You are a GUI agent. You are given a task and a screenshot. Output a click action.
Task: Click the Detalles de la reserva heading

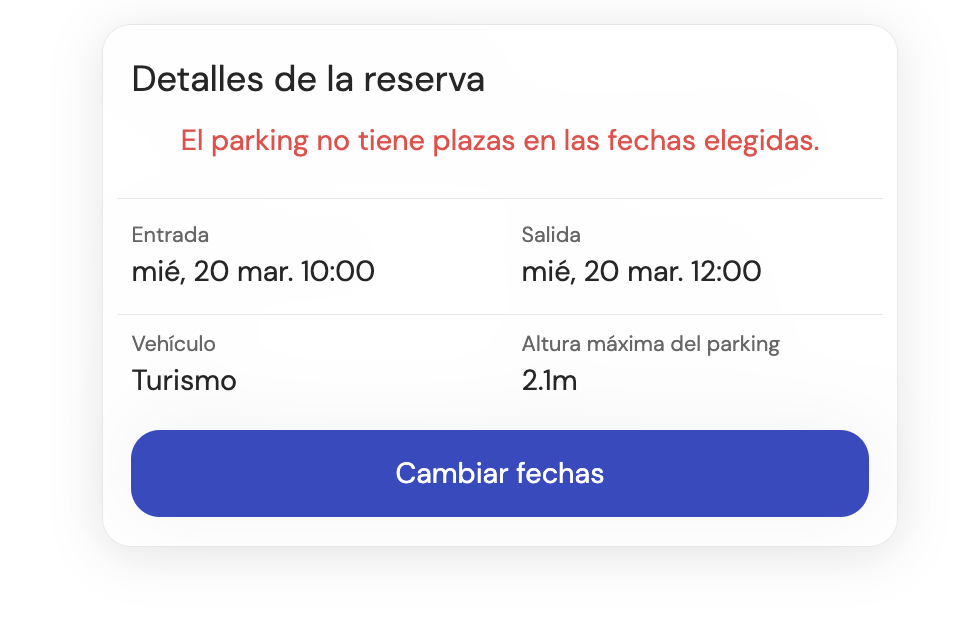pos(308,79)
